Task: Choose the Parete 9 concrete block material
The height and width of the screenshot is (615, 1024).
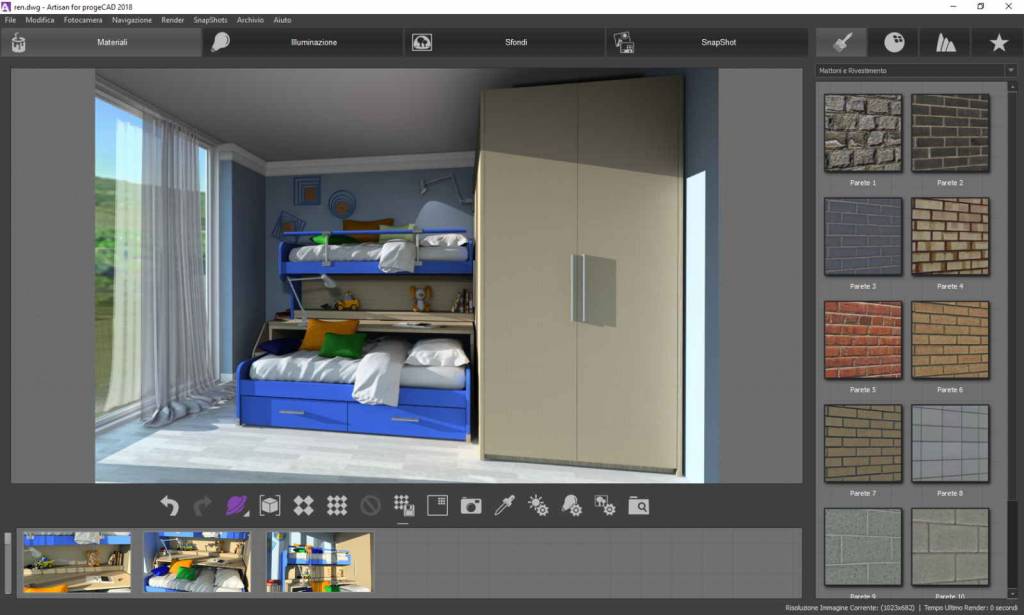Action: click(863, 546)
